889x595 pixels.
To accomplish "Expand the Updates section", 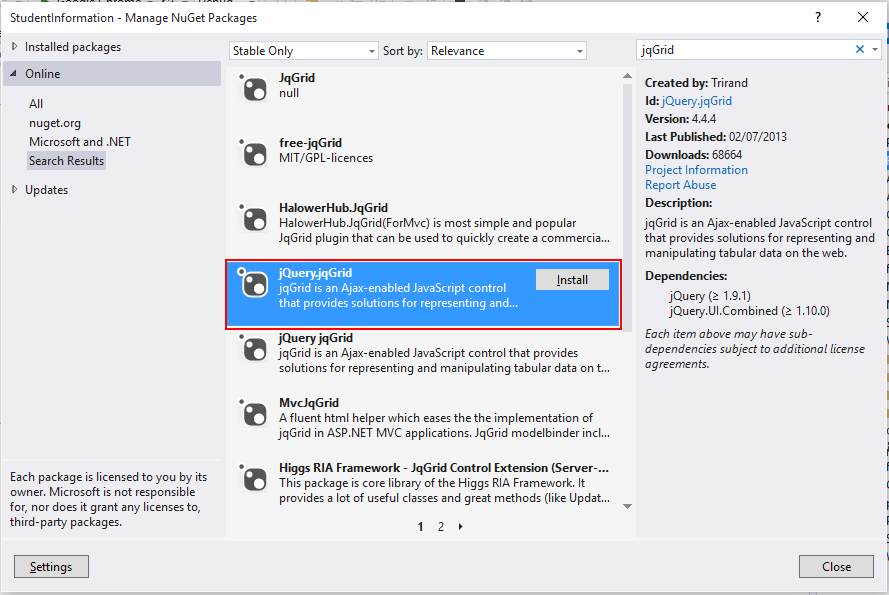I will point(15,189).
